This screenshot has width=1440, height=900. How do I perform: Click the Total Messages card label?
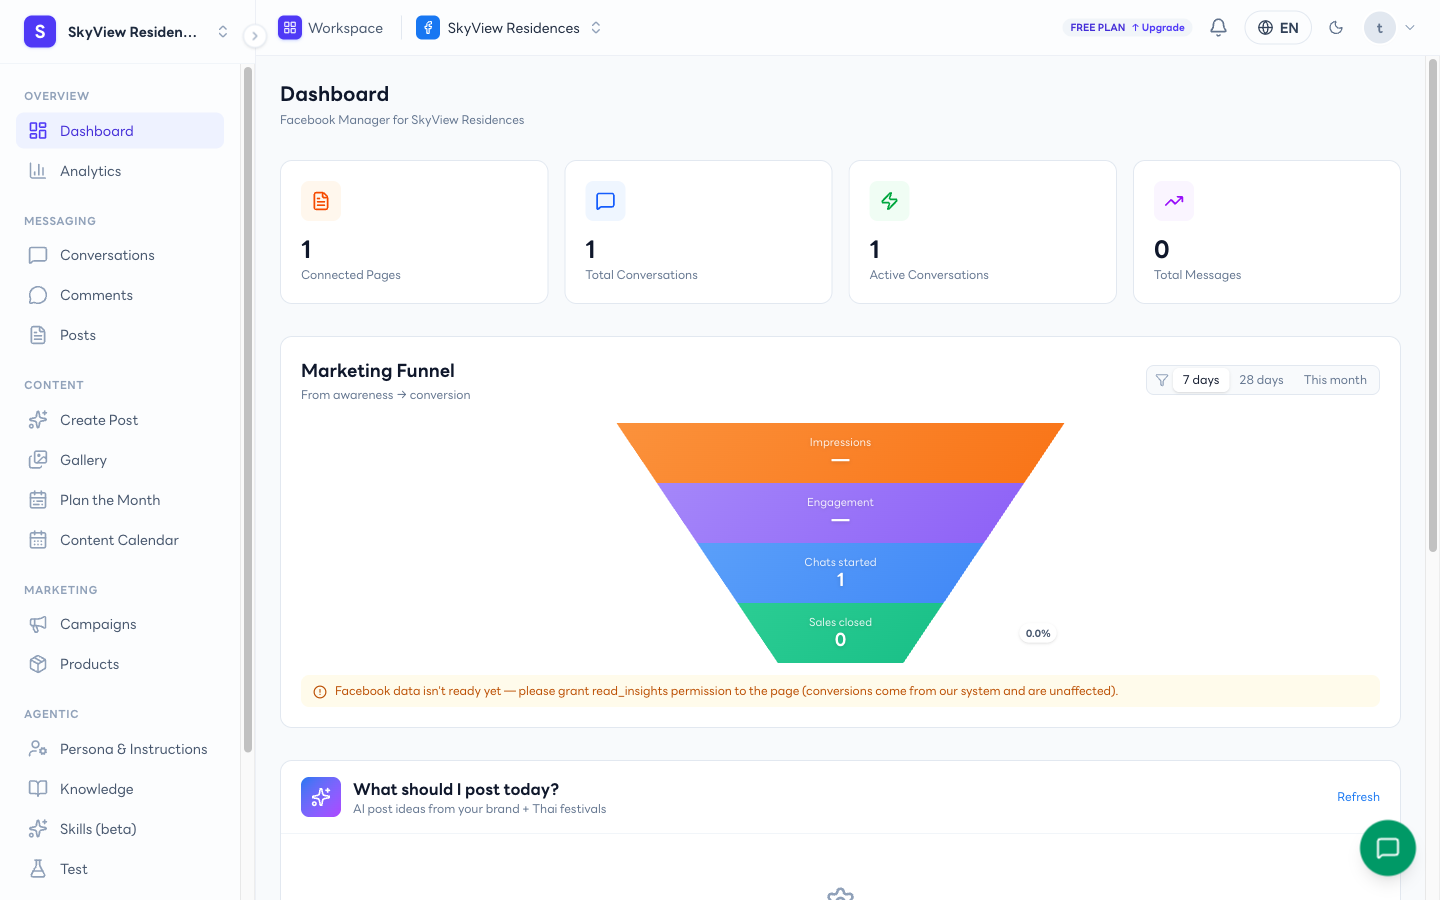coord(1197,275)
